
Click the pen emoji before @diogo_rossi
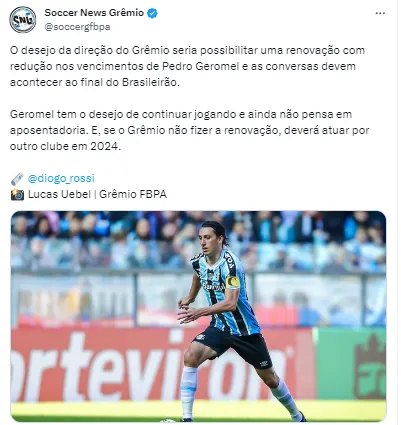click(17, 179)
